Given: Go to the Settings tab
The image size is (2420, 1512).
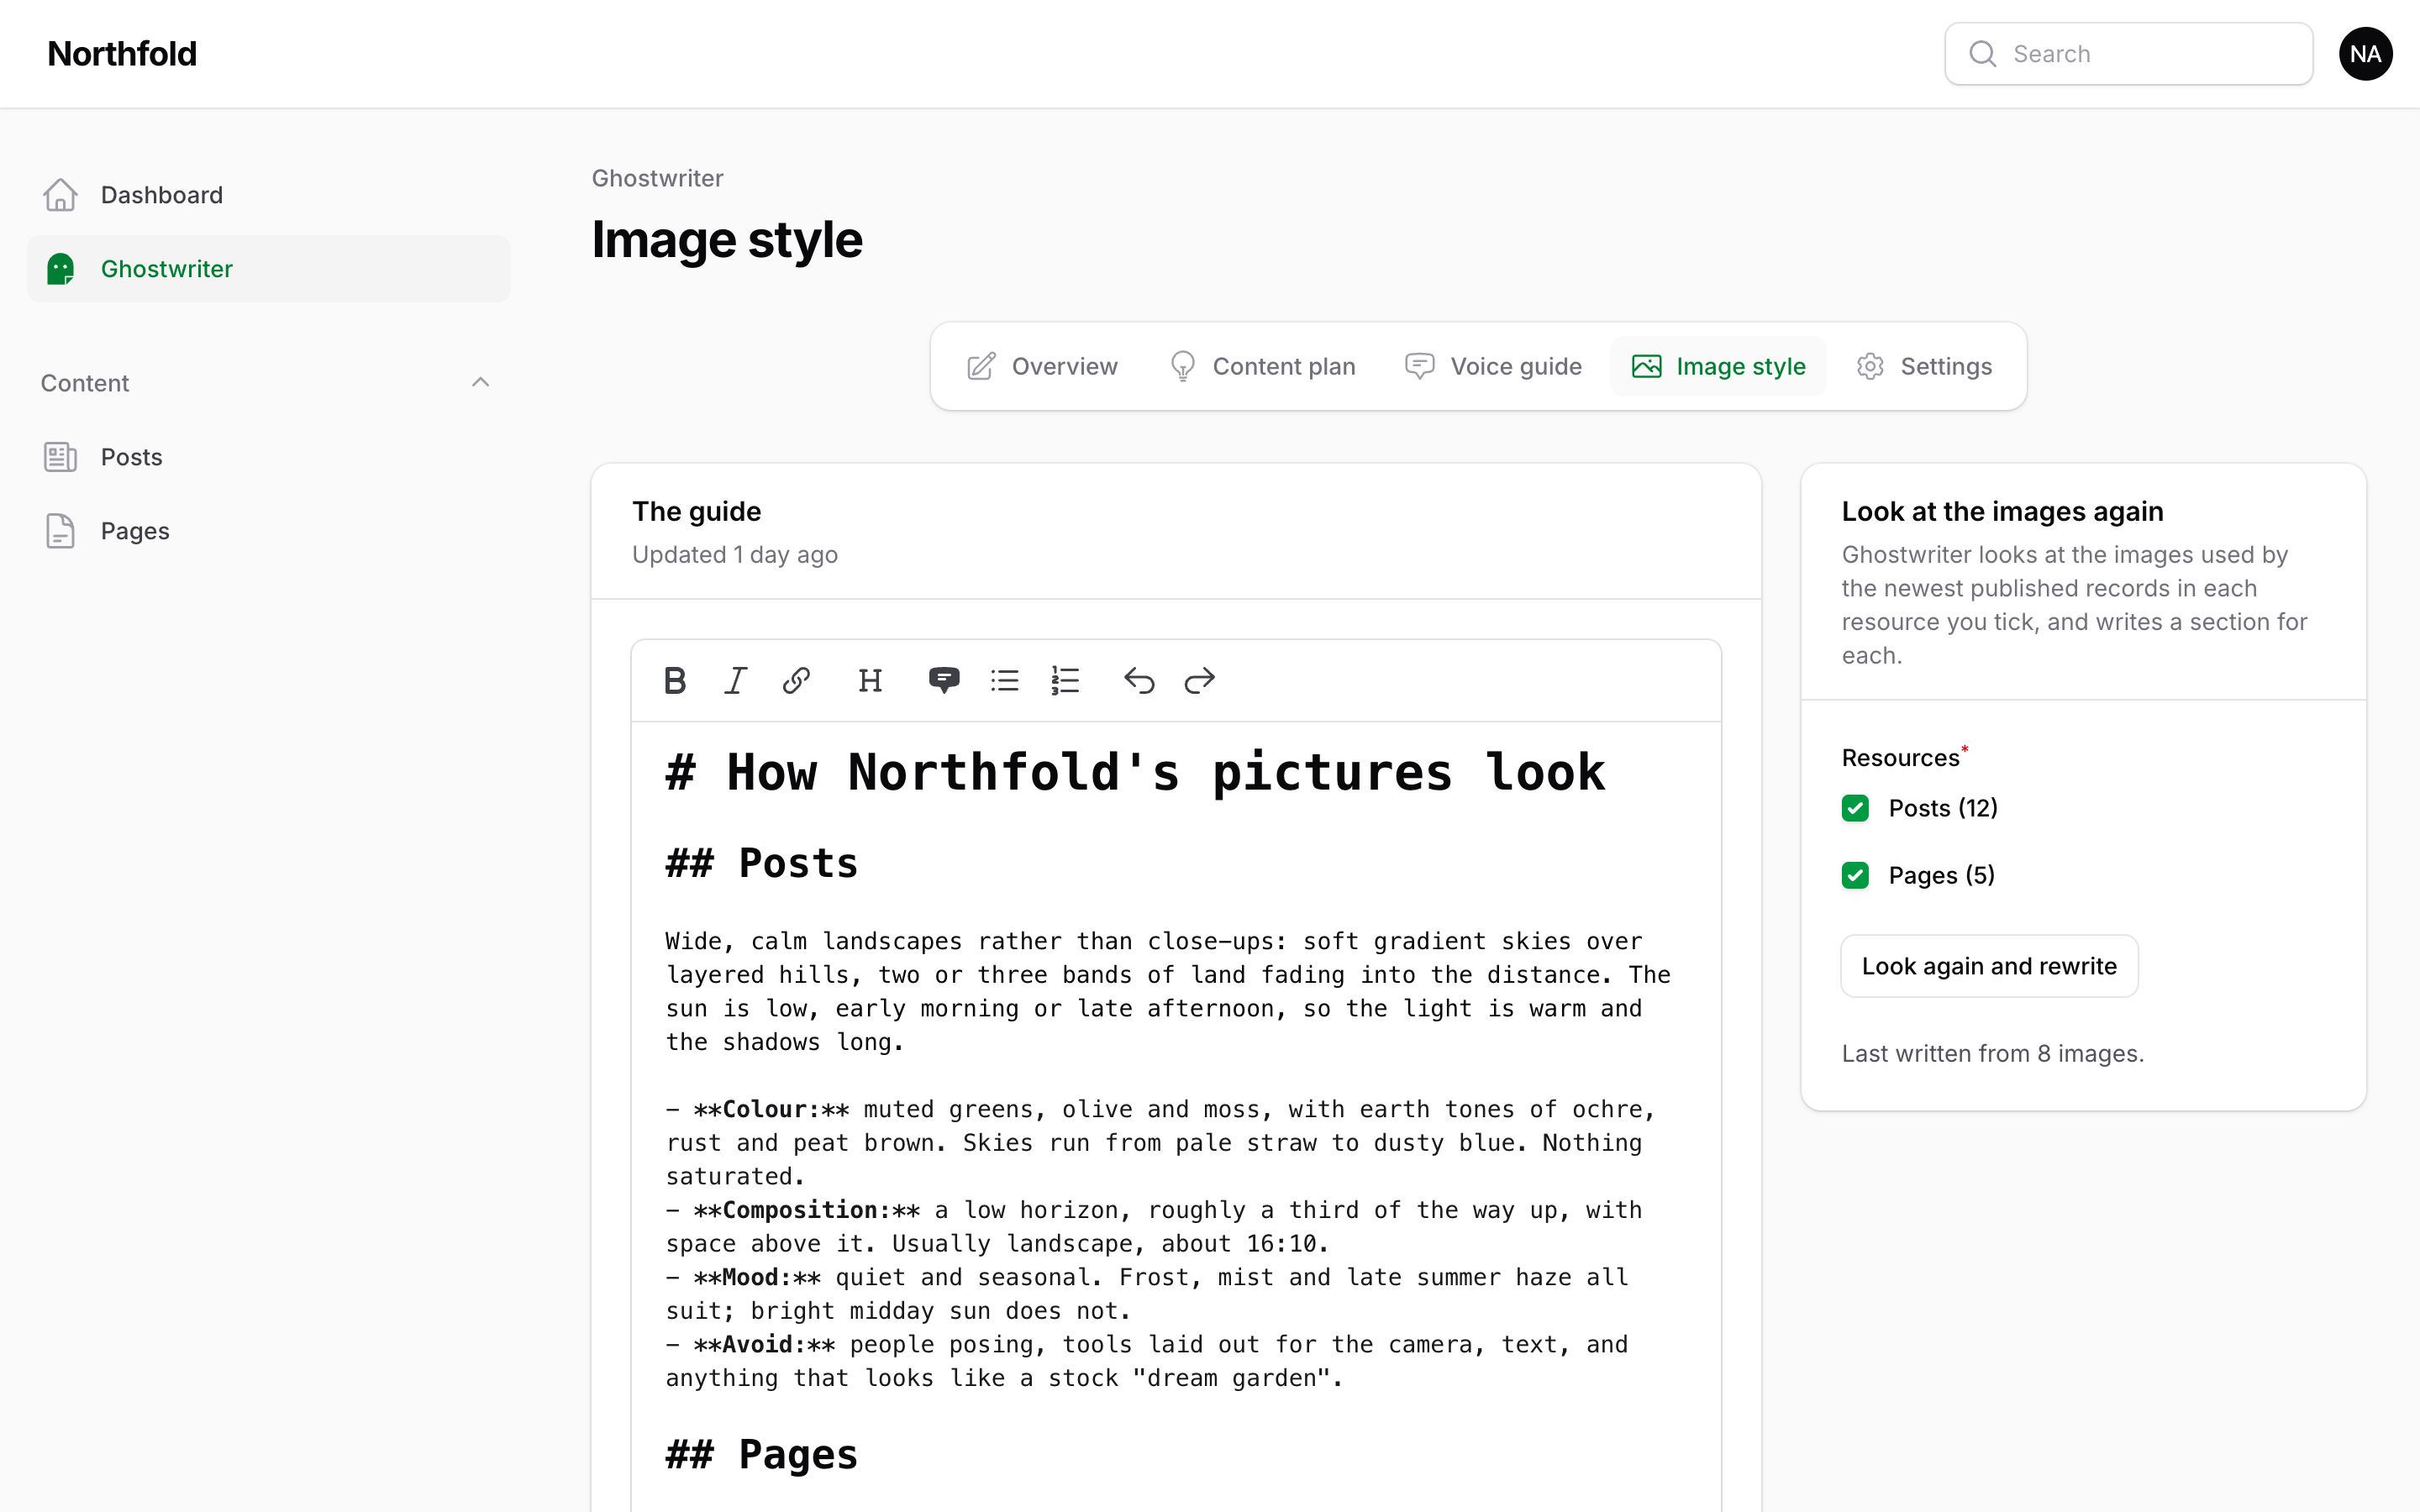Looking at the screenshot, I should 1924,366.
